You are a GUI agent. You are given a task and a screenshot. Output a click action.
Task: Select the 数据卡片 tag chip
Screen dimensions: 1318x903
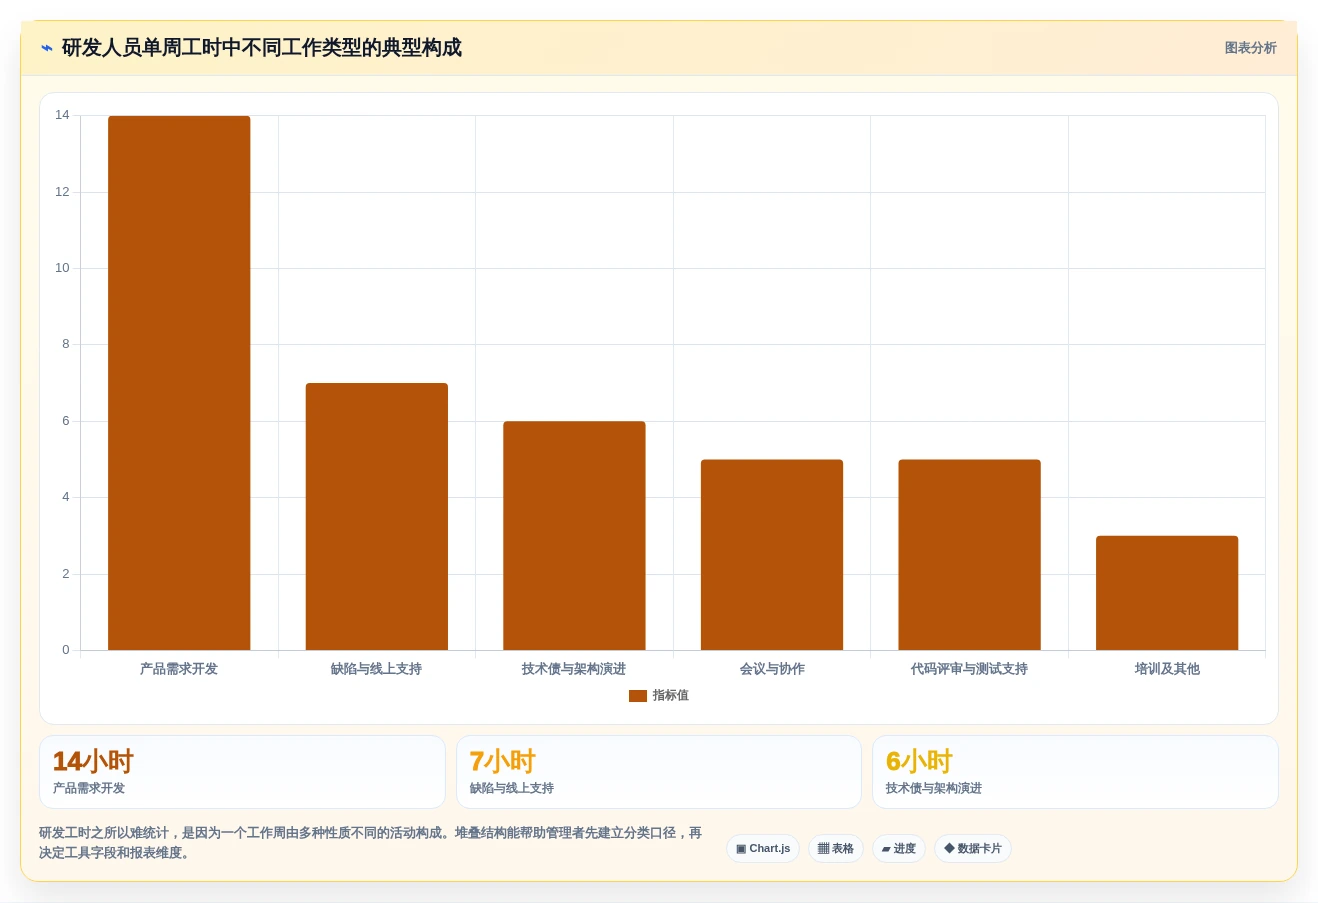[973, 849]
